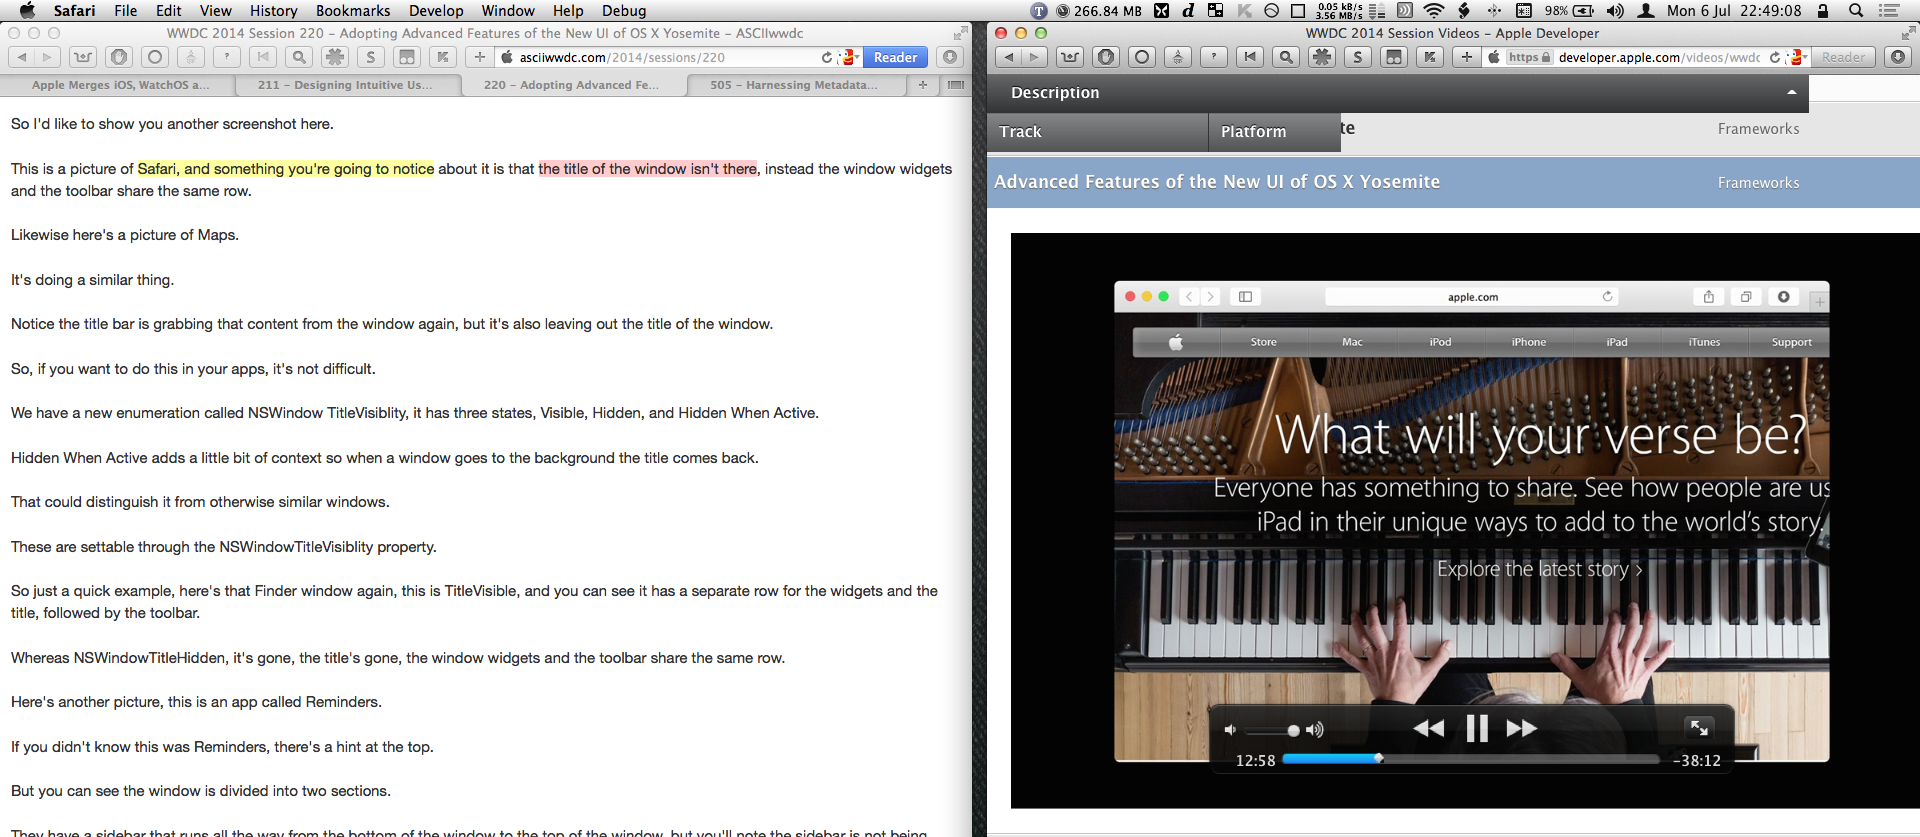This screenshot has width=1920, height=837.
Task: Rewind the session video
Action: coord(1428,728)
